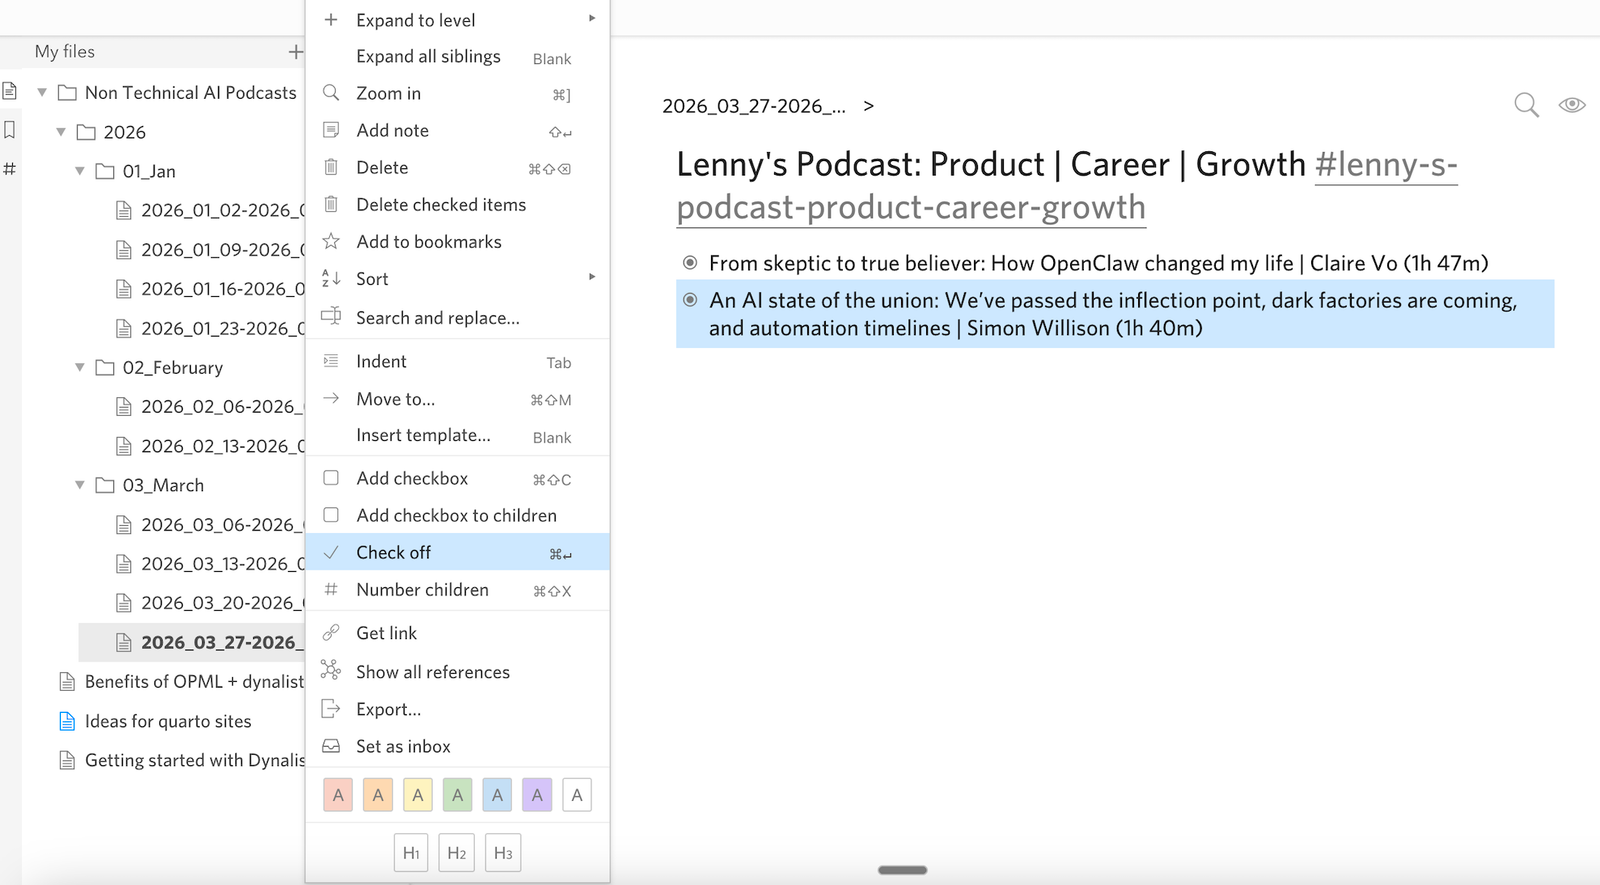
Task: Toggle the eye visibility icon top right
Action: tap(1571, 105)
